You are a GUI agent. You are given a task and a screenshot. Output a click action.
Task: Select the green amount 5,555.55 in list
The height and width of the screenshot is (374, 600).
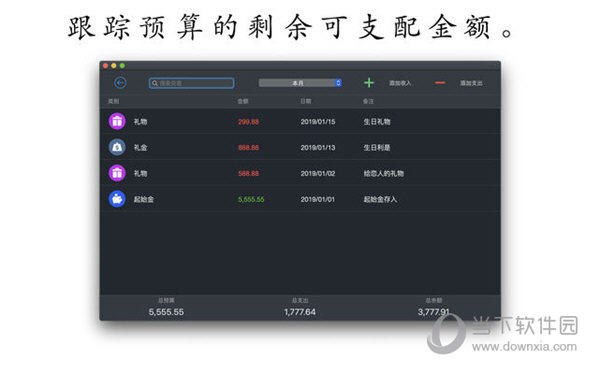pyautogui.click(x=251, y=199)
